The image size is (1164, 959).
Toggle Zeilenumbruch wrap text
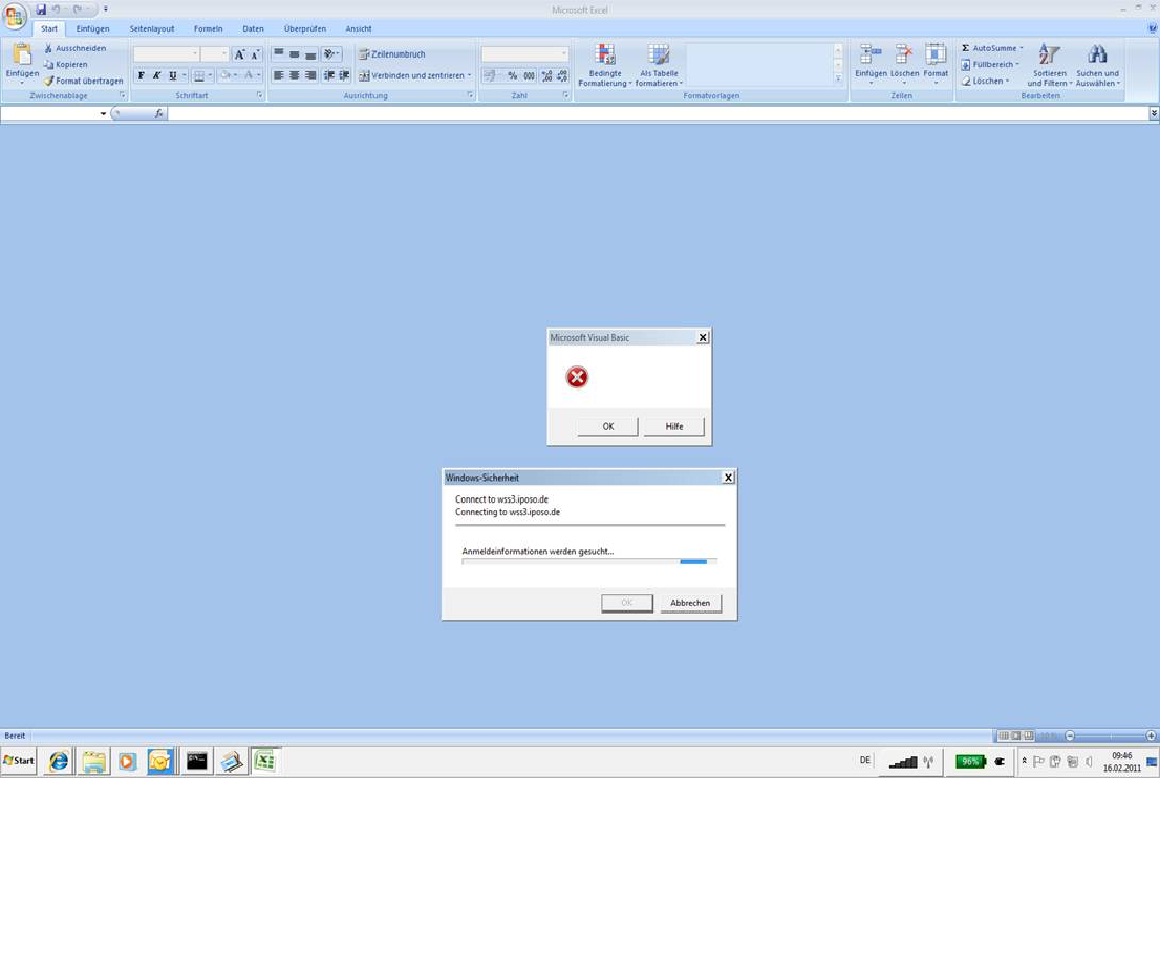(x=393, y=54)
